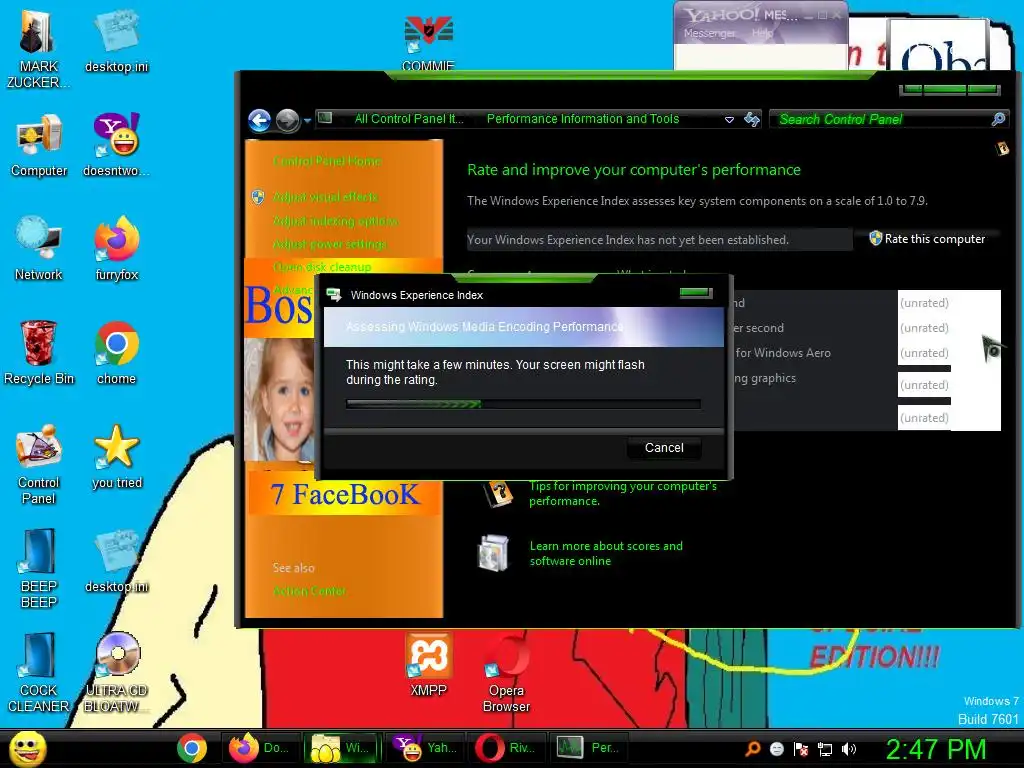Image resolution: width=1024 pixels, height=768 pixels.
Task: Open the recent pages dropdown arrow
Action: [x=307, y=121]
